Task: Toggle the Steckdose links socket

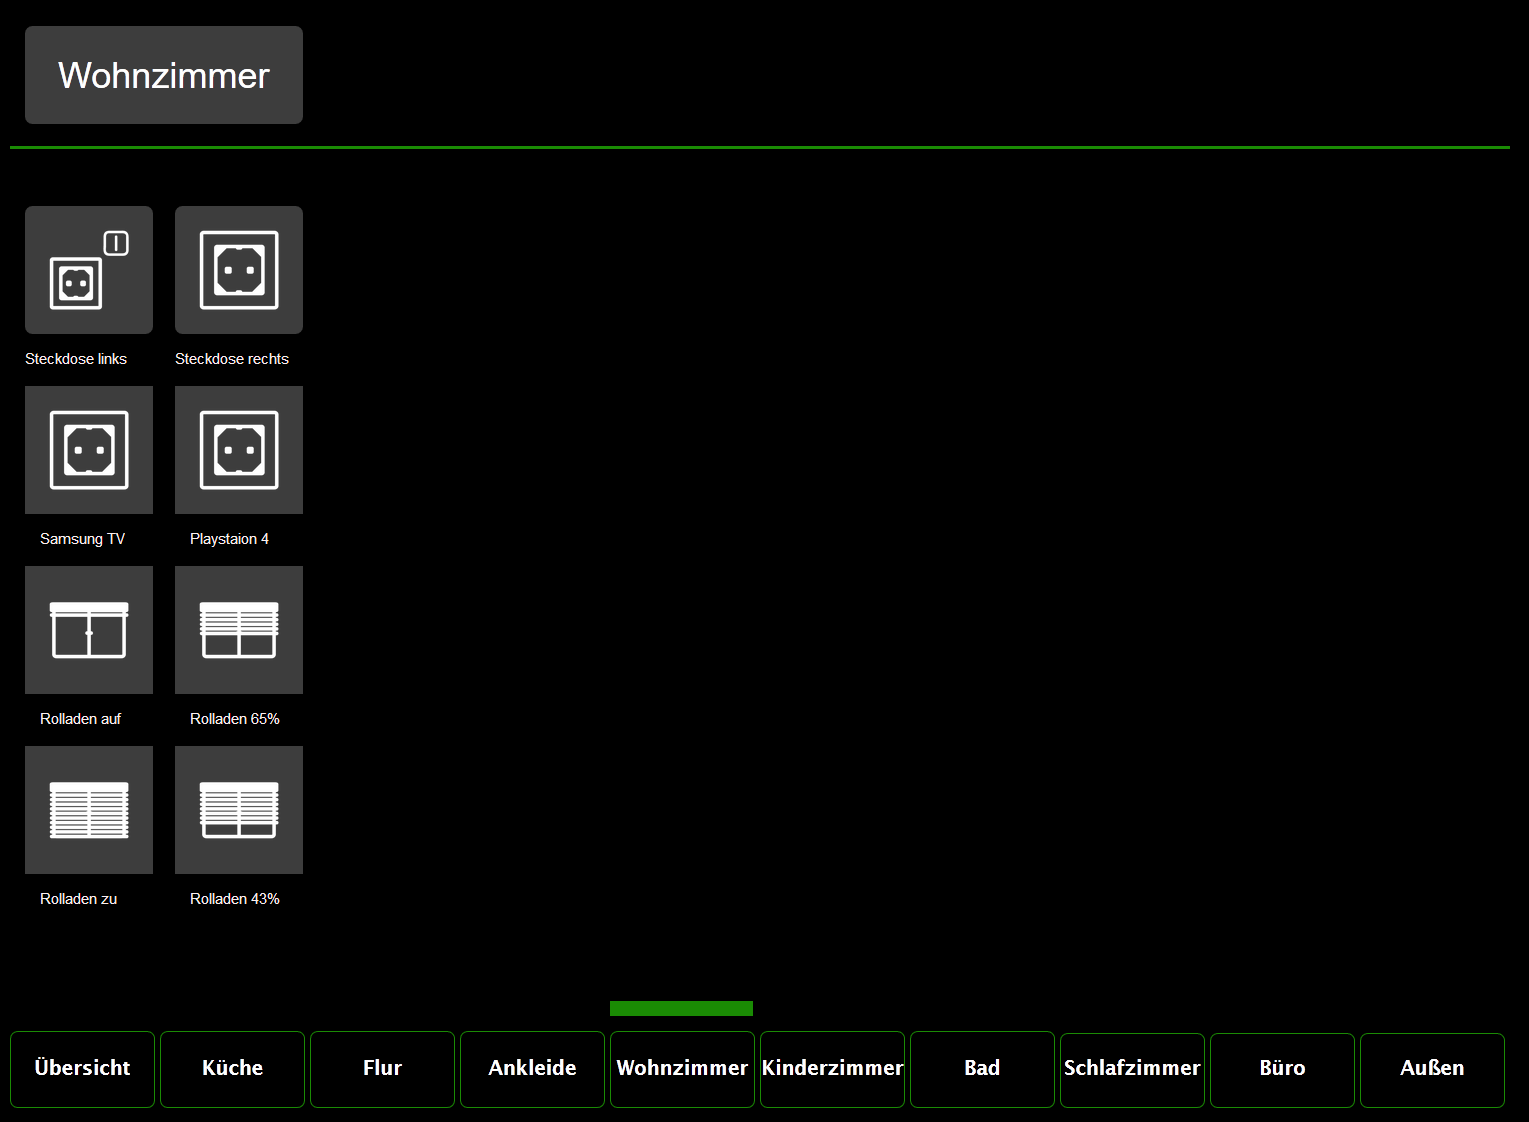Action: (x=89, y=270)
